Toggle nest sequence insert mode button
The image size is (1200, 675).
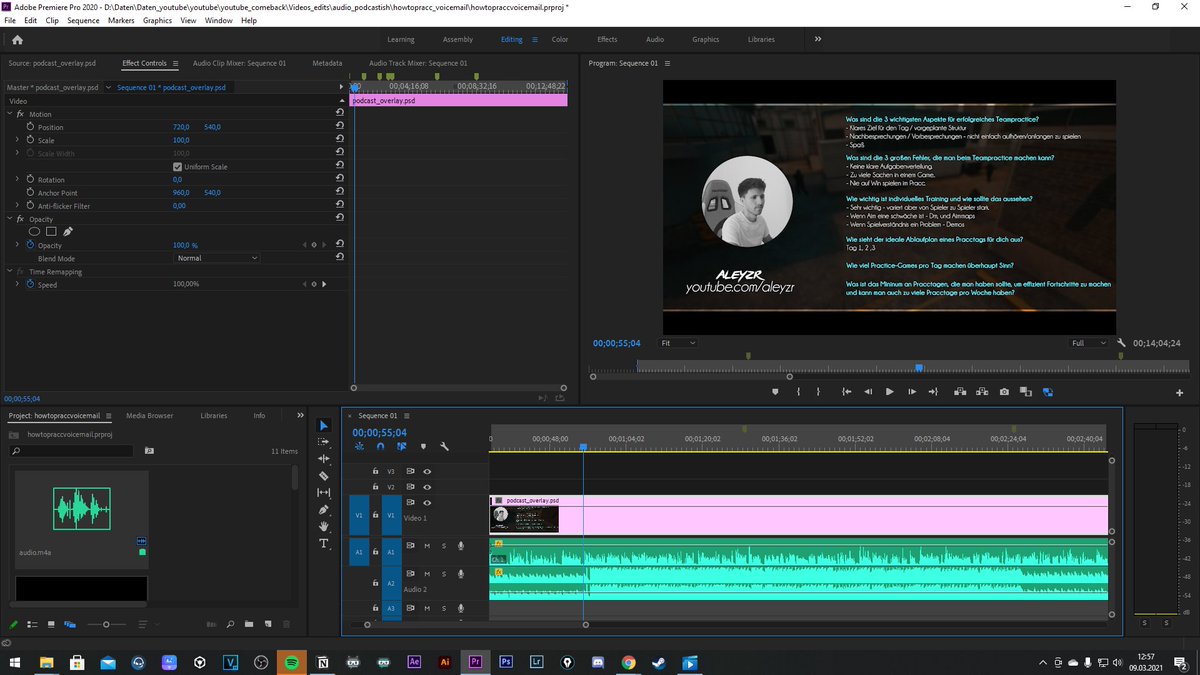coord(359,447)
